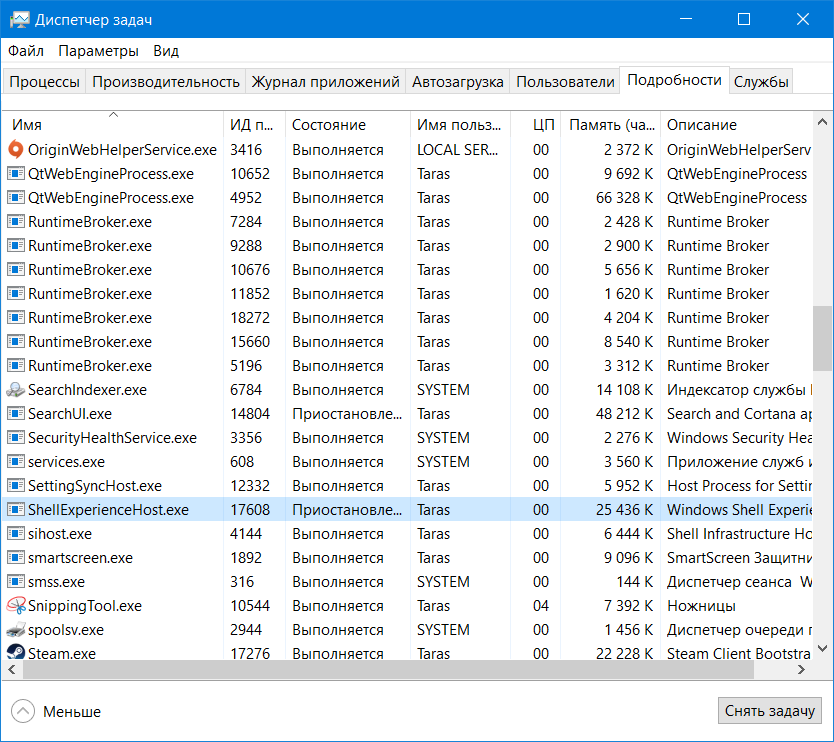
Task: Collapse view with the Меньше button
Action: click(x=56, y=711)
